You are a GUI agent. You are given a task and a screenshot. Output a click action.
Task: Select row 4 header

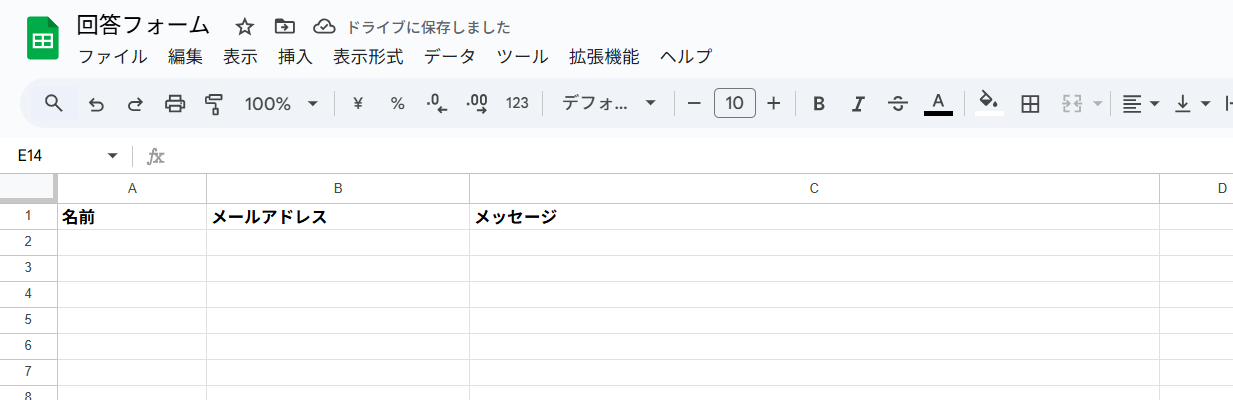click(x=28, y=294)
